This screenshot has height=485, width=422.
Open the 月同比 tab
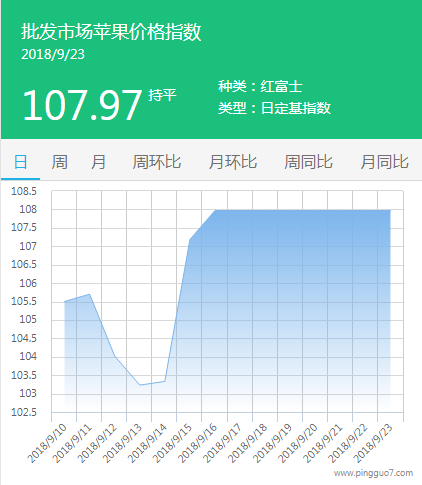(x=384, y=162)
